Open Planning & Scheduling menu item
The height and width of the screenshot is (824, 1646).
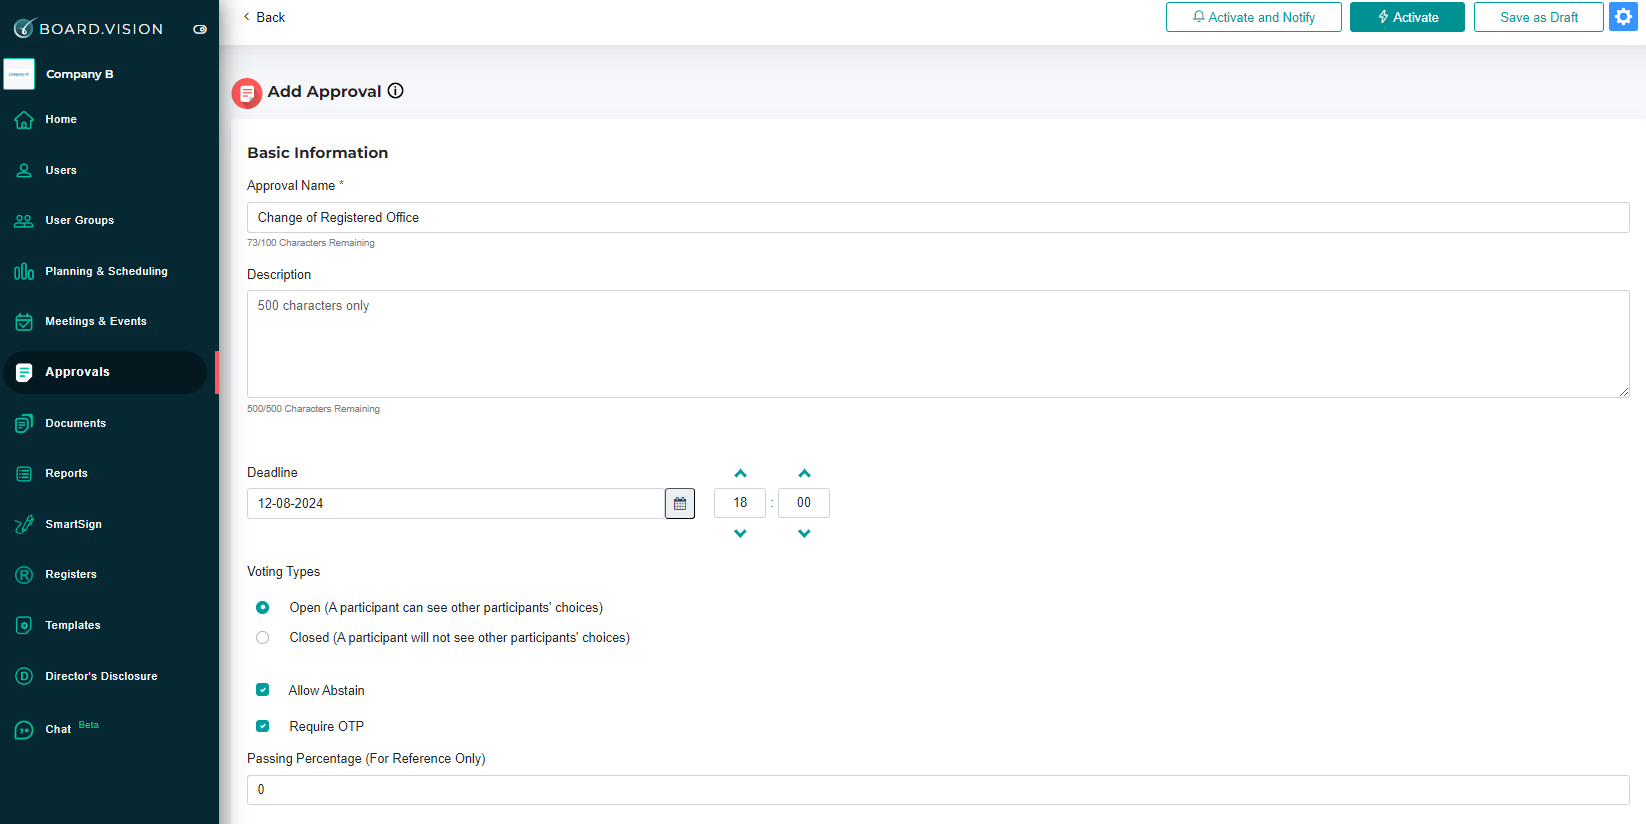106,271
